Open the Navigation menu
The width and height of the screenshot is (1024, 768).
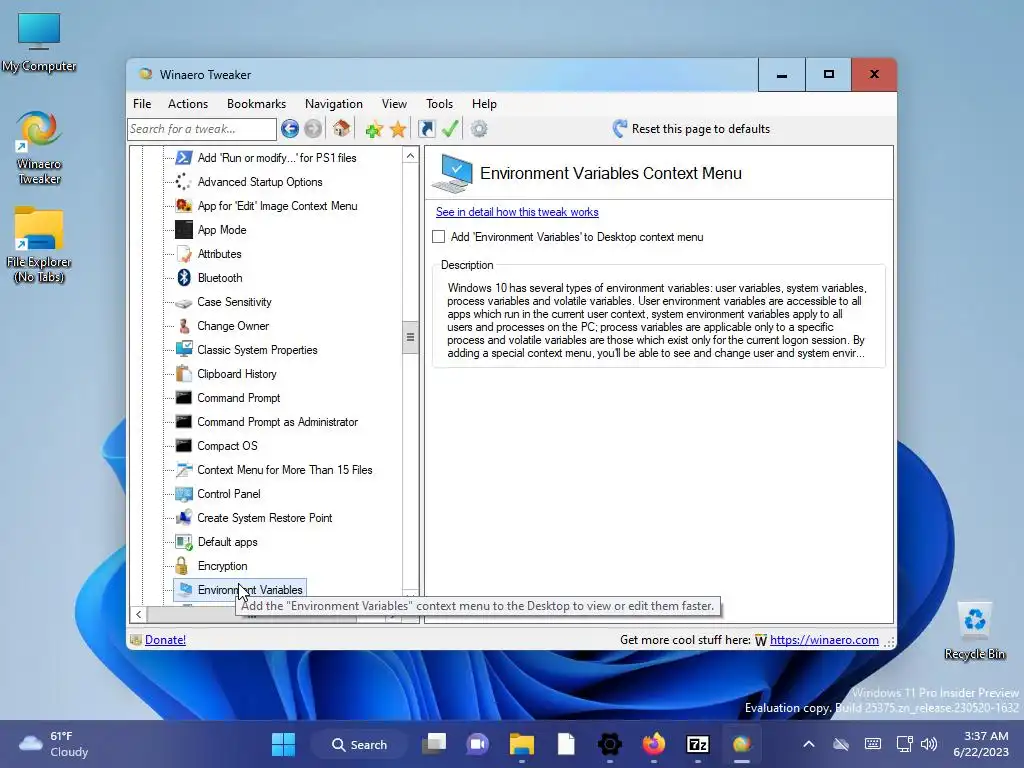[x=334, y=104]
